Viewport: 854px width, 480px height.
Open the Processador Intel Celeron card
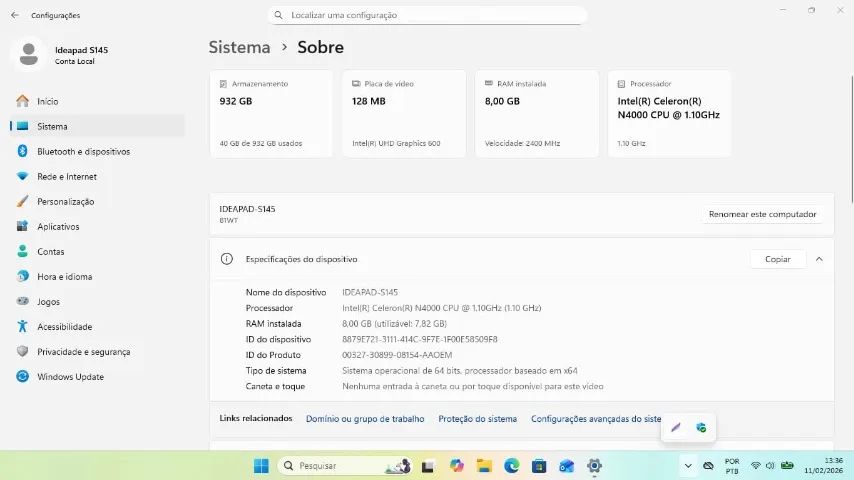click(x=669, y=114)
